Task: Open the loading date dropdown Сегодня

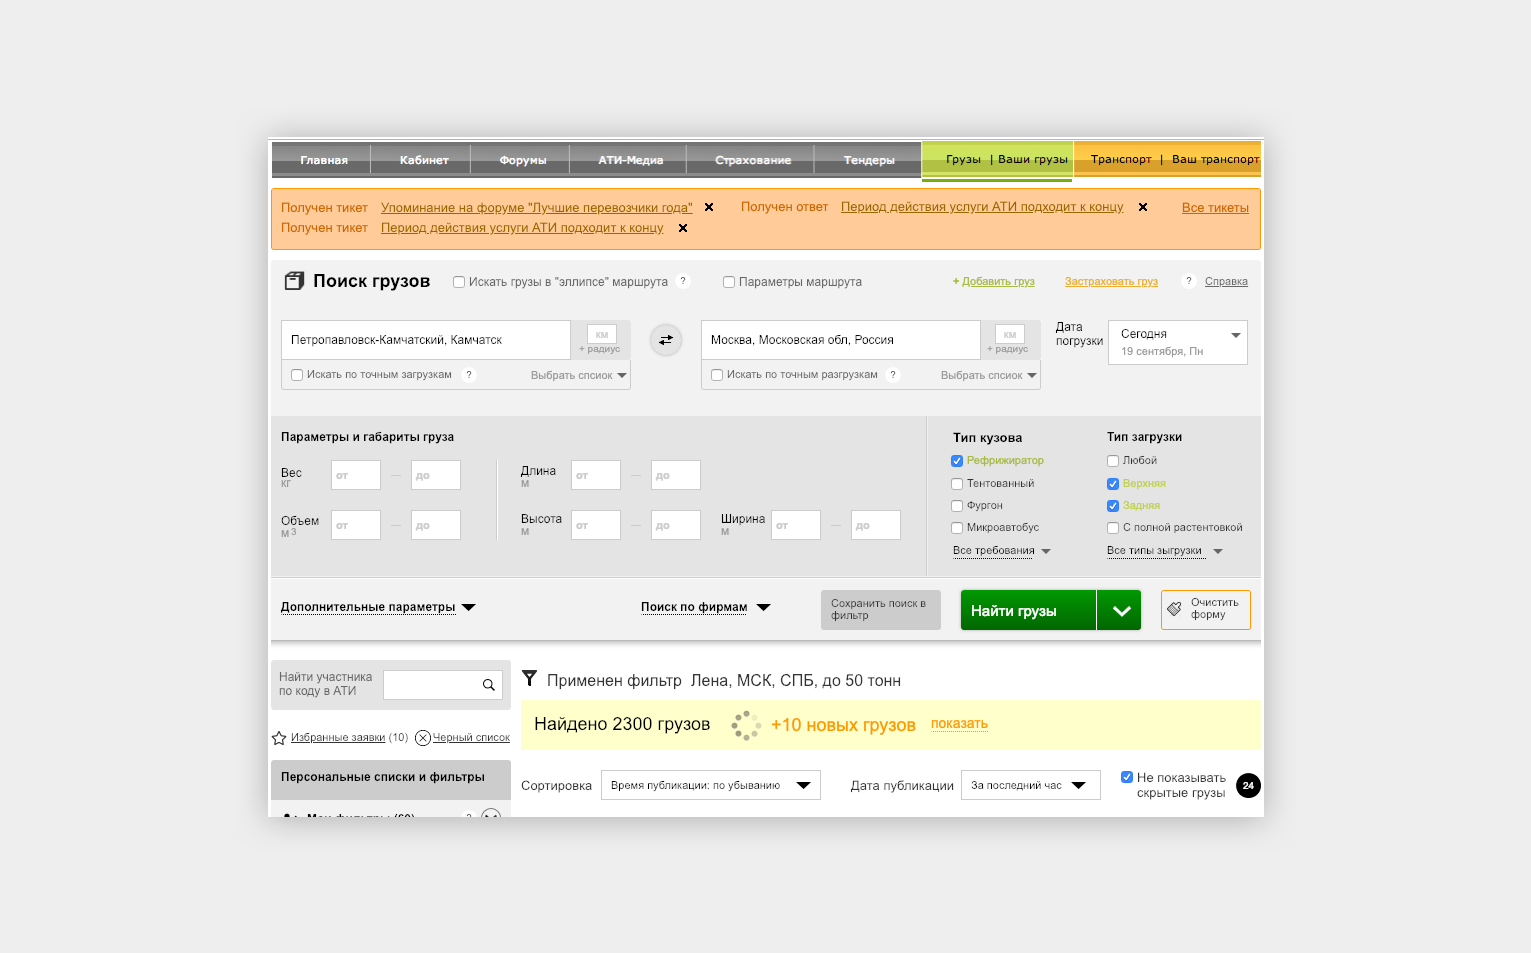Action: click(x=1178, y=342)
